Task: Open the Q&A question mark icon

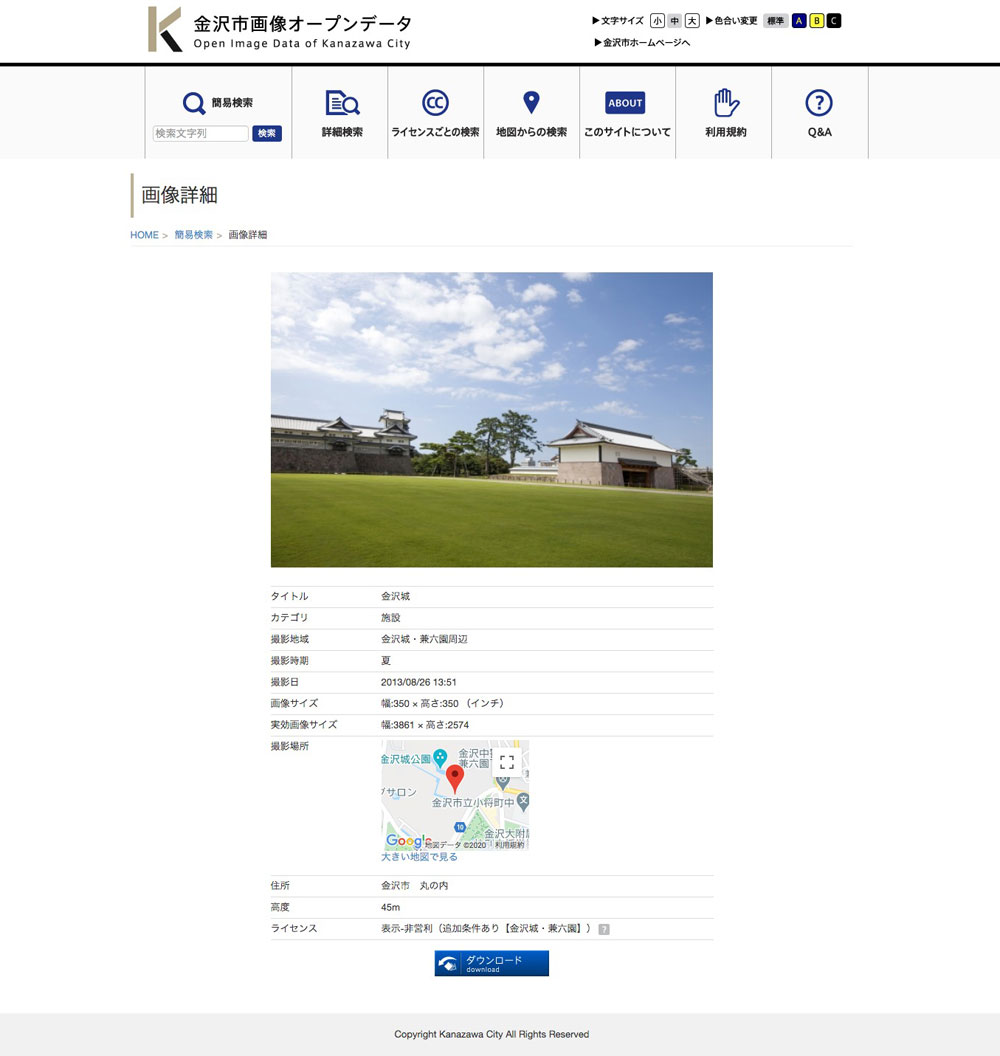Action: point(819,103)
